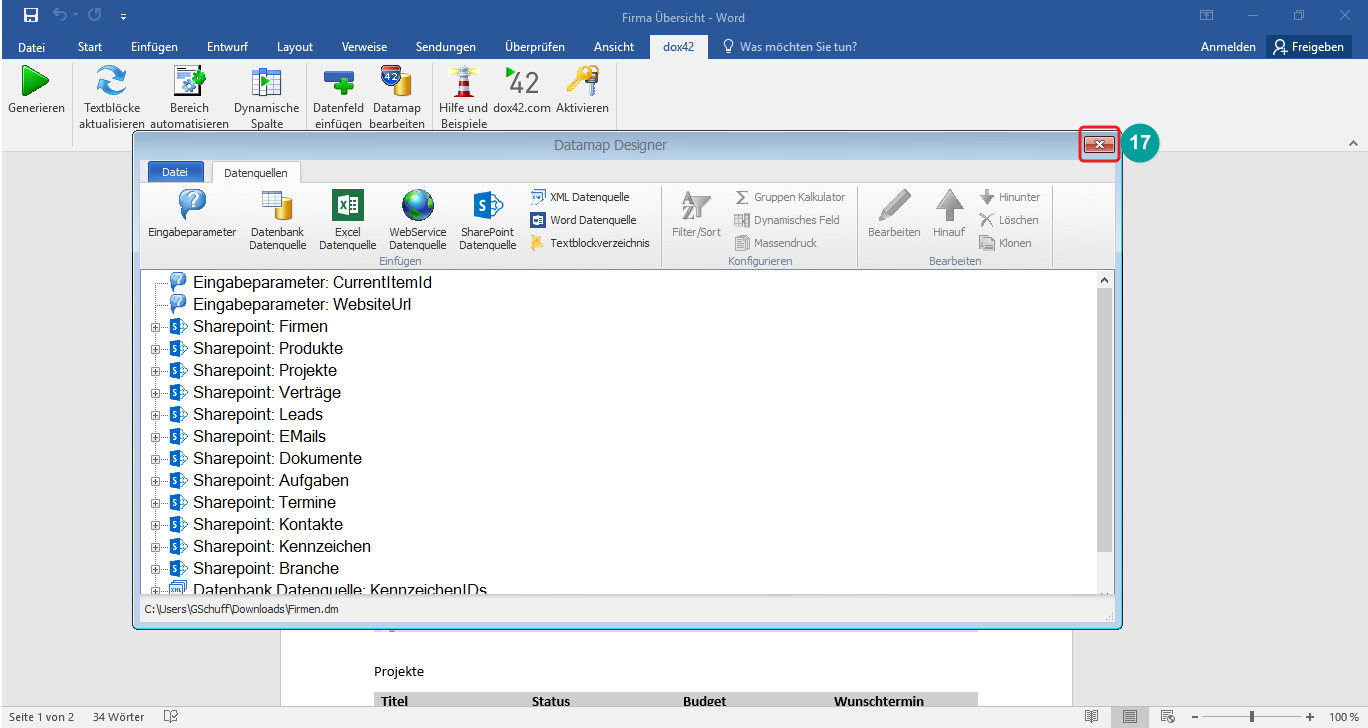Expand the Sharepoint: Aufgaben node
The height and width of the screenshot is (728, 1368).
[155, 481]
